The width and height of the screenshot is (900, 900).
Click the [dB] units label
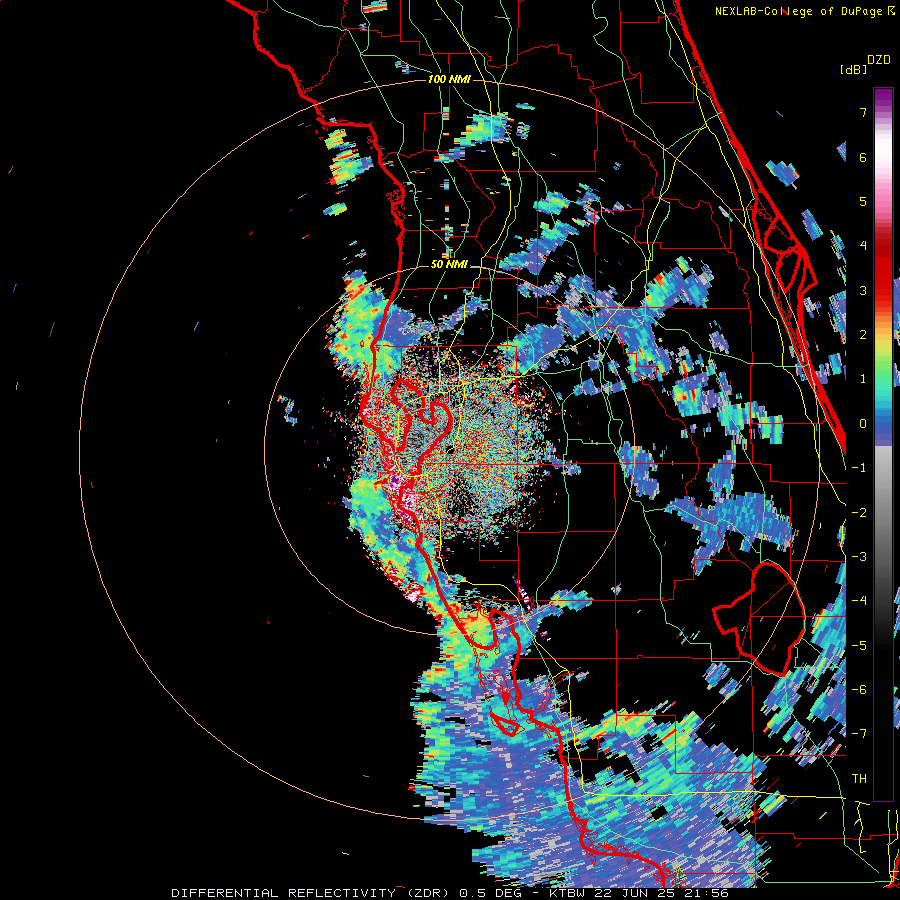point(854,69)
